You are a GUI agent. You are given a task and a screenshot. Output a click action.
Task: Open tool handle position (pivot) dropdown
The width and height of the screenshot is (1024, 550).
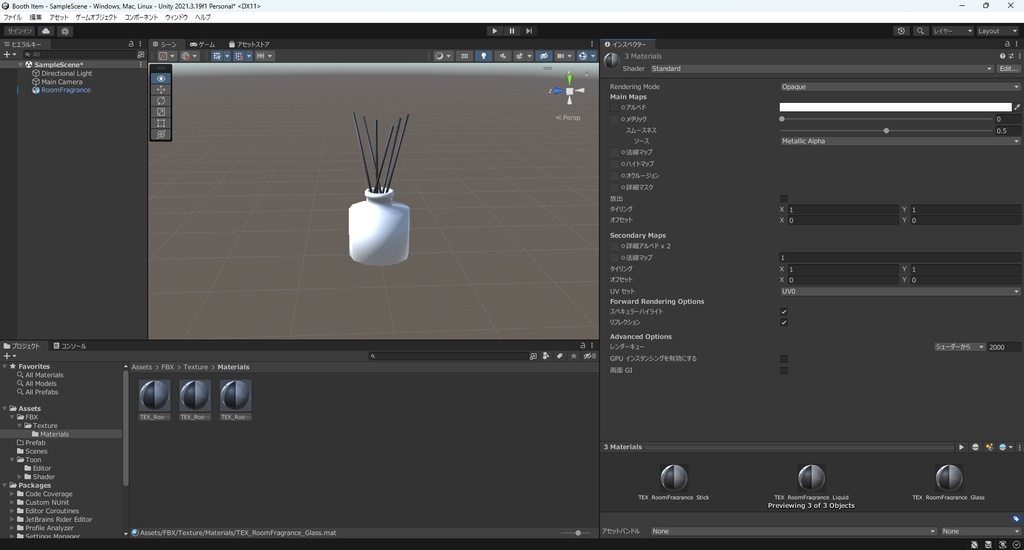coord(167,56)
